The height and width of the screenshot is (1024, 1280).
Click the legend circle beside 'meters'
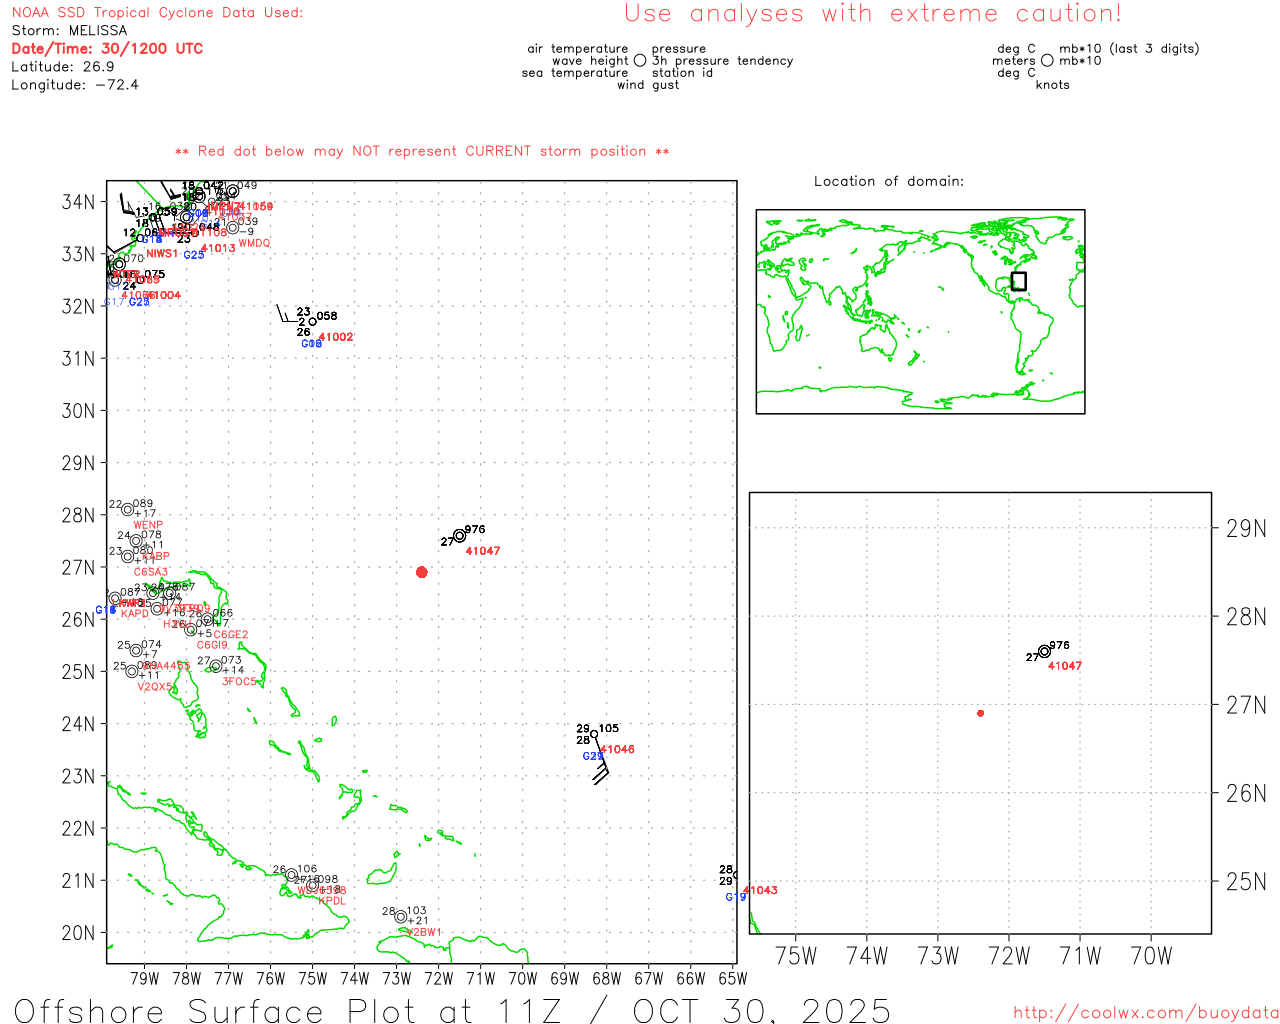(1047, 61)
